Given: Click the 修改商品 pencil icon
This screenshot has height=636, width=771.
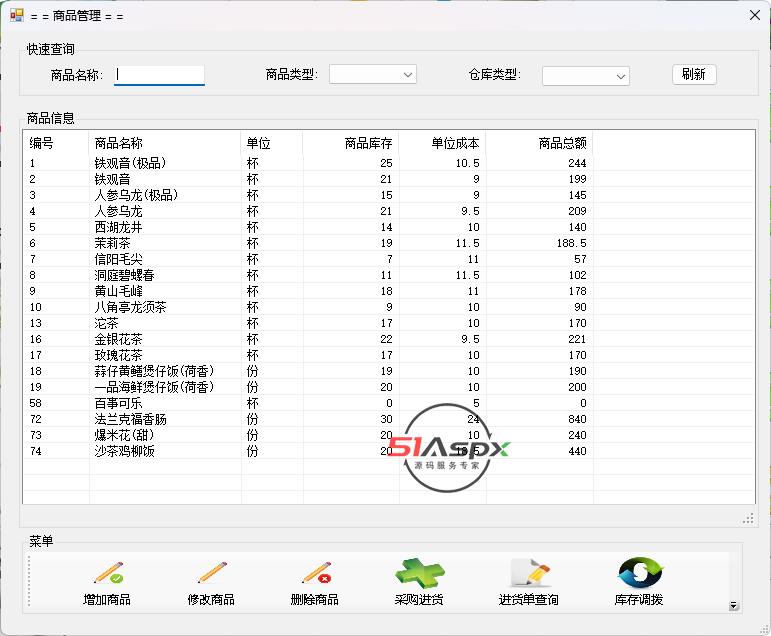Looking at the screenshot, I should pyautogui.click(x=212, y=573).
